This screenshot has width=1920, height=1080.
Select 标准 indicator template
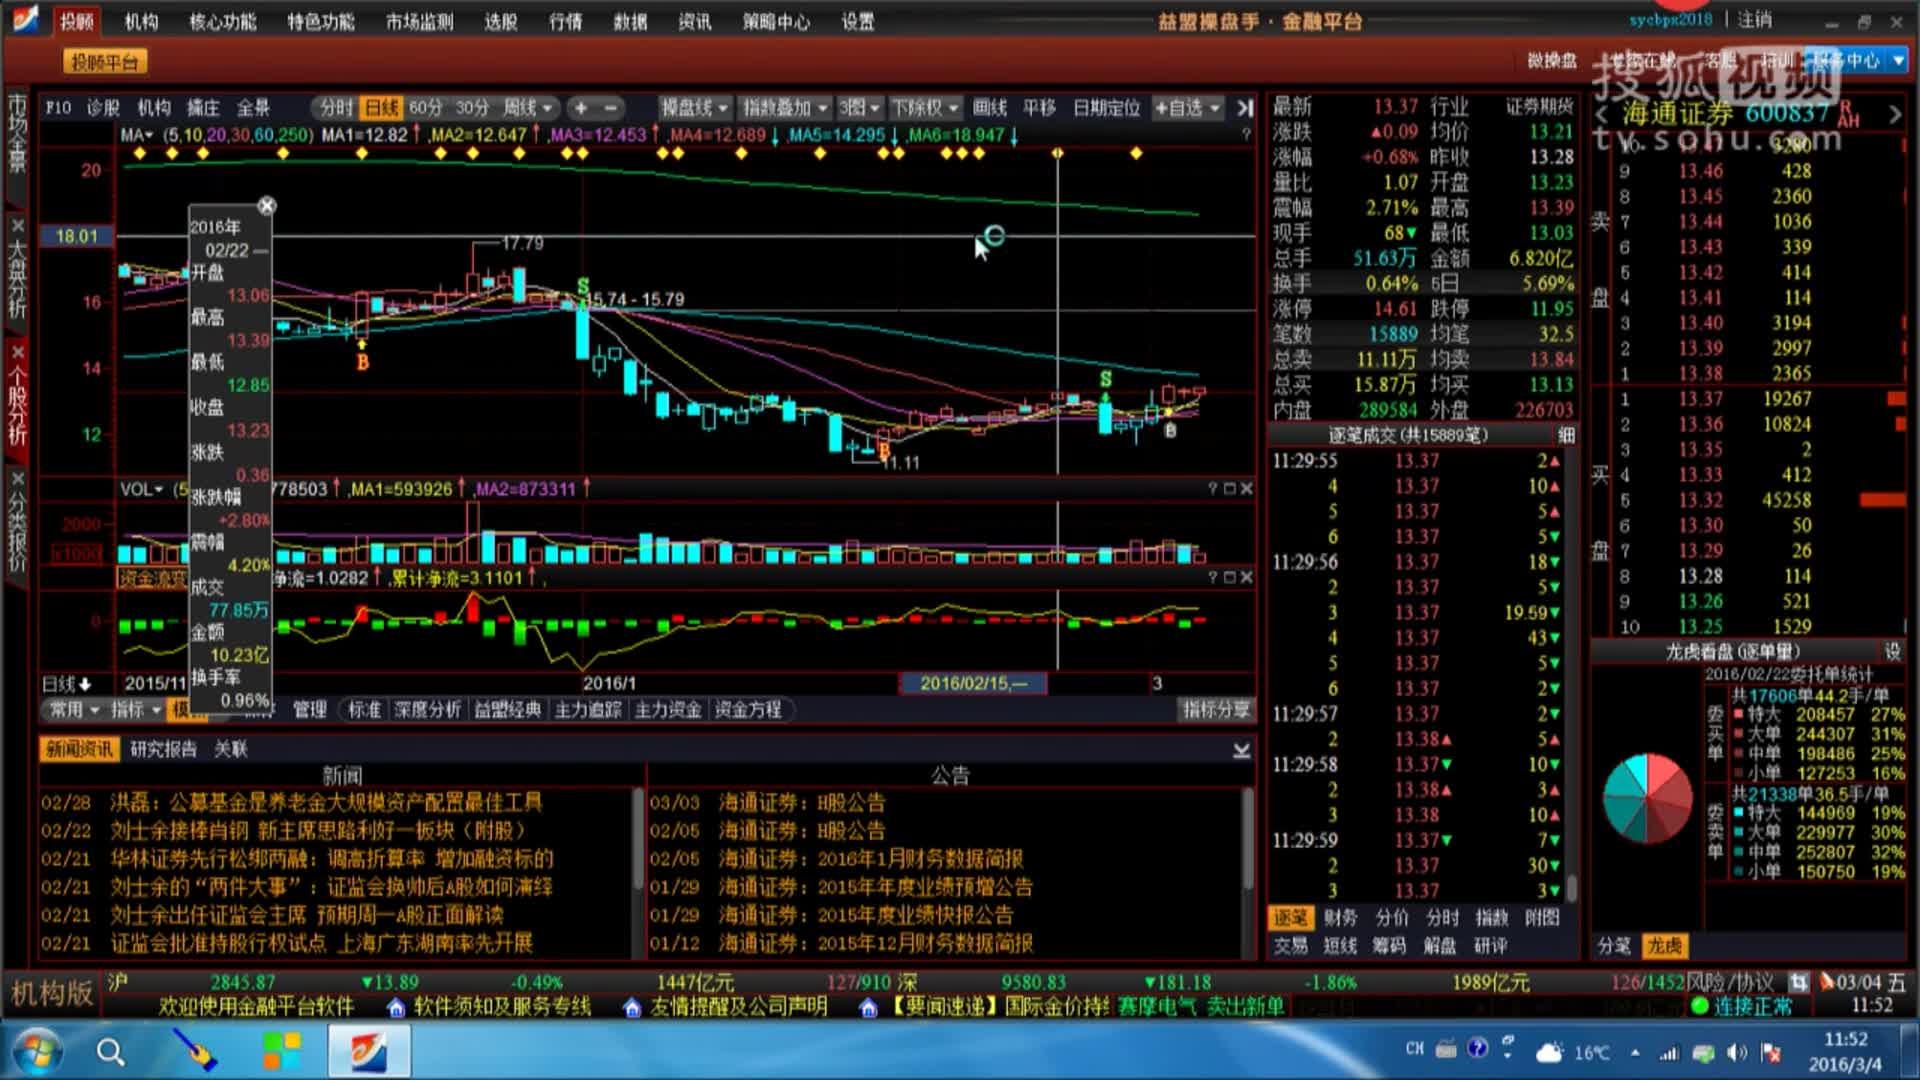point(364,710)
